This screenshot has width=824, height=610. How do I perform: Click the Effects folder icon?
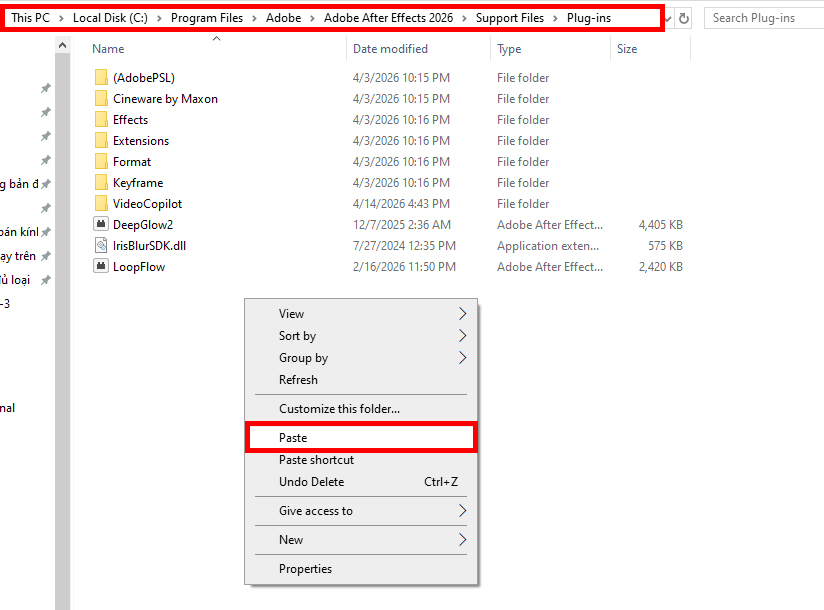[x=101, y=120]
